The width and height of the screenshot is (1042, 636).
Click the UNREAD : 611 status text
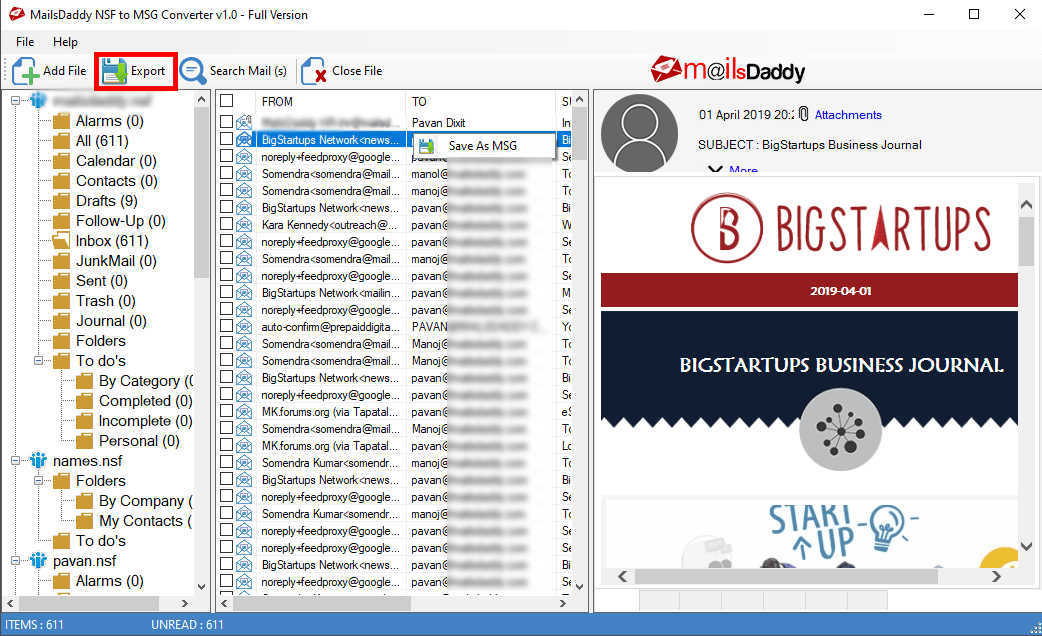click(x=187, y=625)
